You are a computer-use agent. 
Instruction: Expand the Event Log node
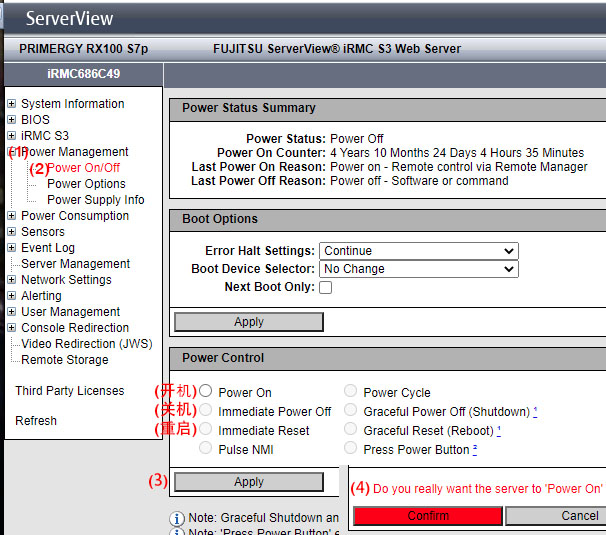tap(12, 247)
